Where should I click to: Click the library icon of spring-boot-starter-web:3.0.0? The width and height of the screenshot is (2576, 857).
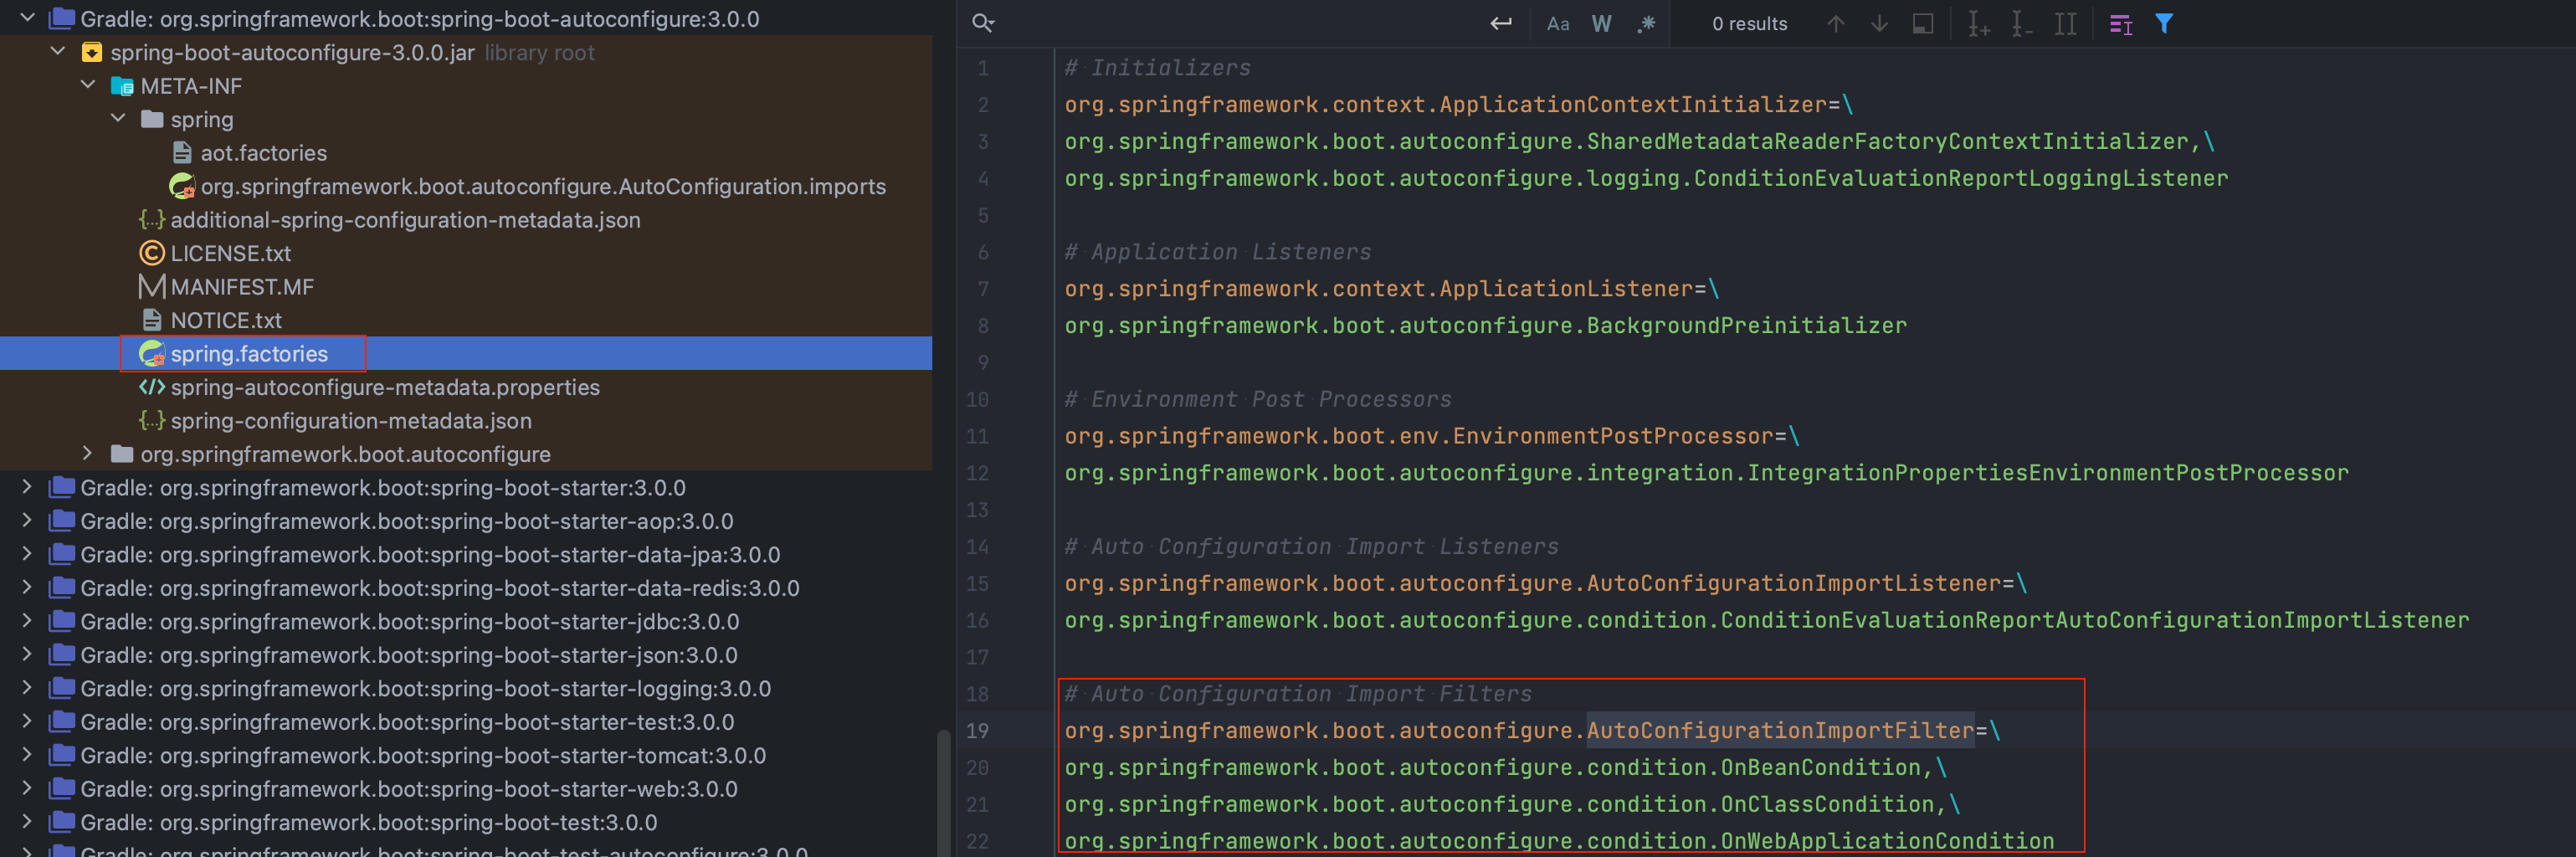pyautogui.click(x=62, y=788)
